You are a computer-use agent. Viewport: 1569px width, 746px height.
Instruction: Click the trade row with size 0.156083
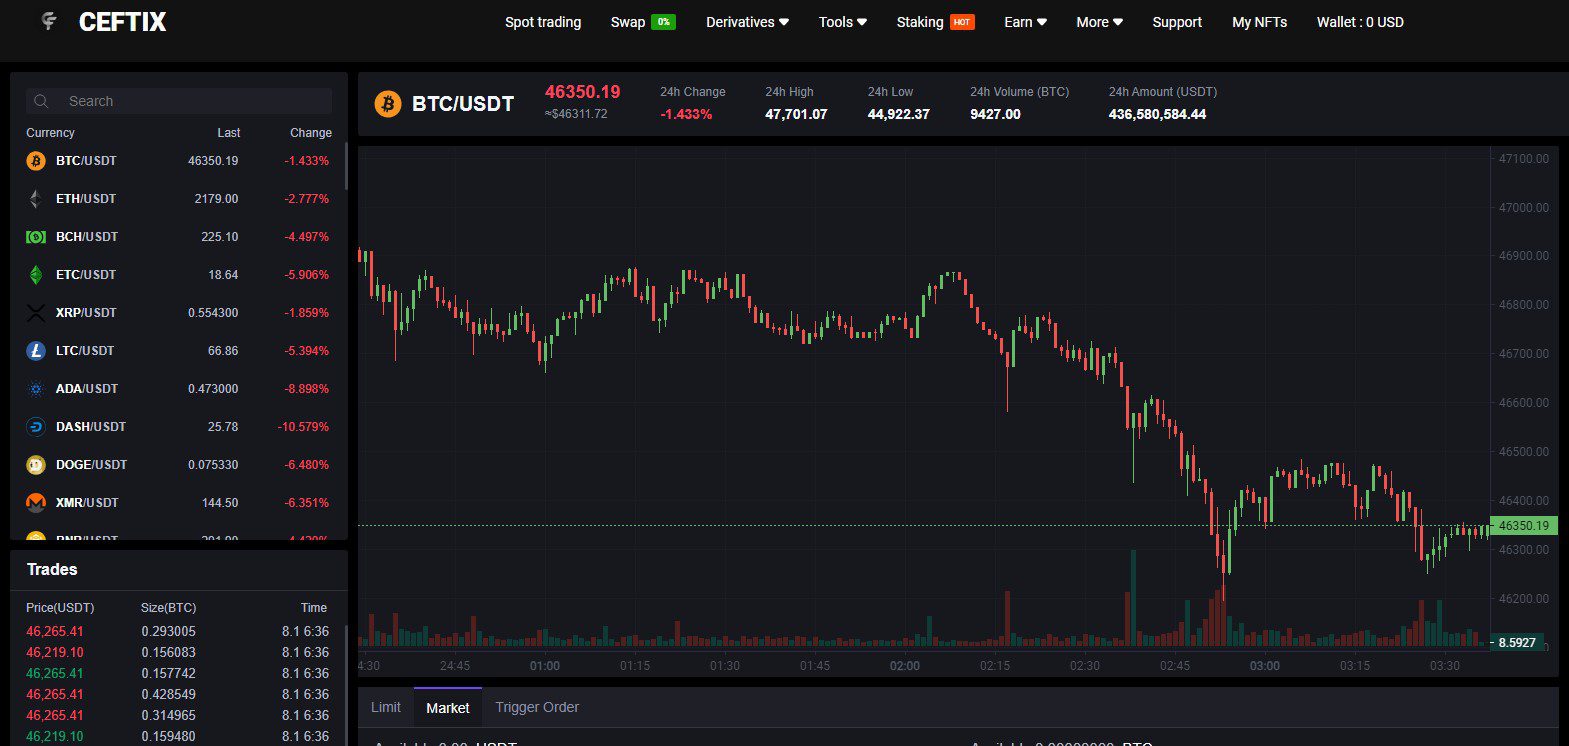pyautogui.click(x=178, y=652)
